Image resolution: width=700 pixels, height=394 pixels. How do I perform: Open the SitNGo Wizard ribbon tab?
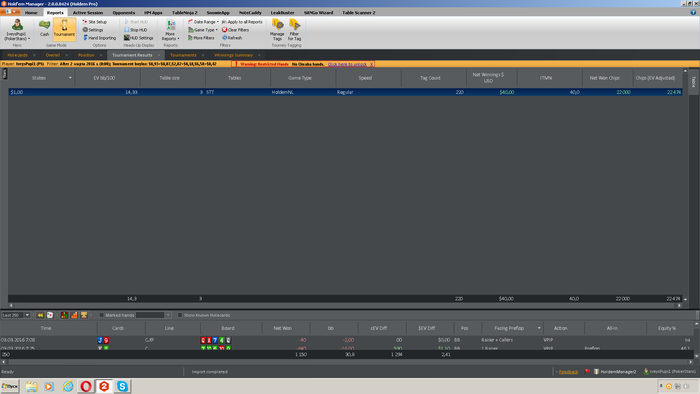318,12
